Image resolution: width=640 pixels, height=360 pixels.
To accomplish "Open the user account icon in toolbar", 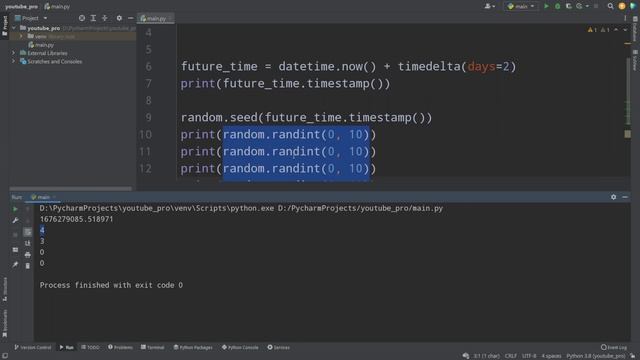I will [x=489, y=6].
